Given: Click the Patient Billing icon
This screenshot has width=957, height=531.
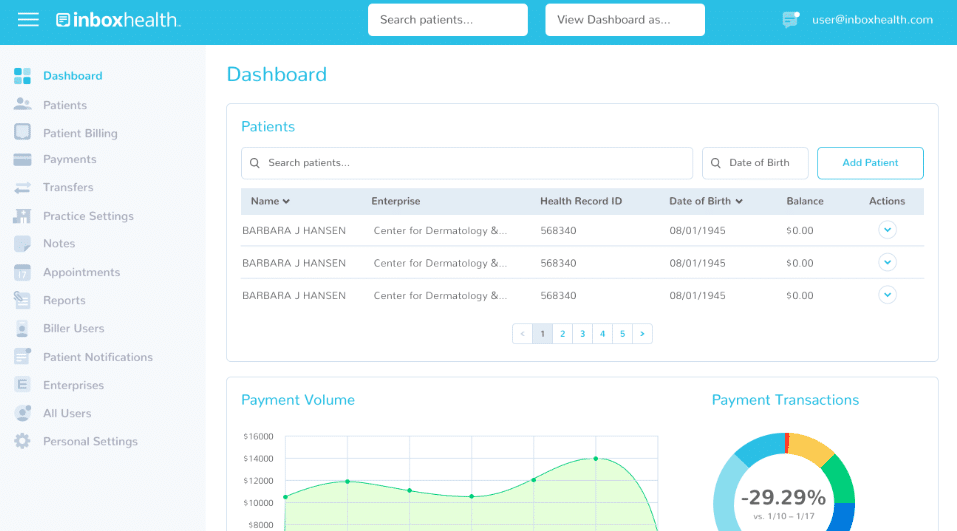Looking at the screenshot, I should coord(22,132).
